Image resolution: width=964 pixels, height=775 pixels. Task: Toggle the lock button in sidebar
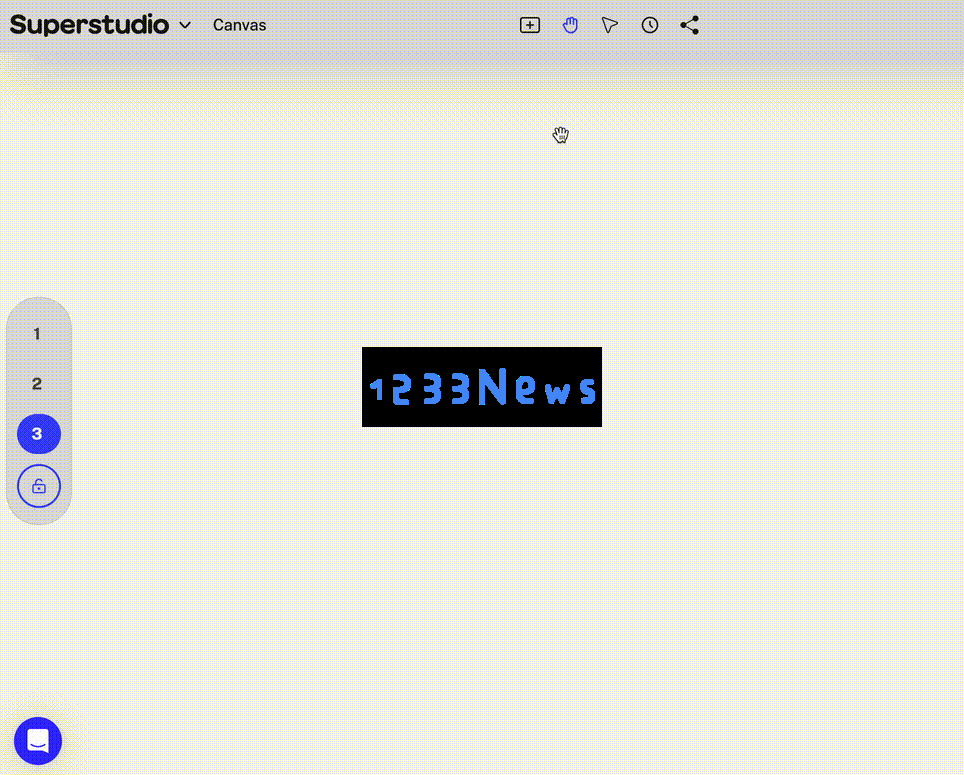39,486
